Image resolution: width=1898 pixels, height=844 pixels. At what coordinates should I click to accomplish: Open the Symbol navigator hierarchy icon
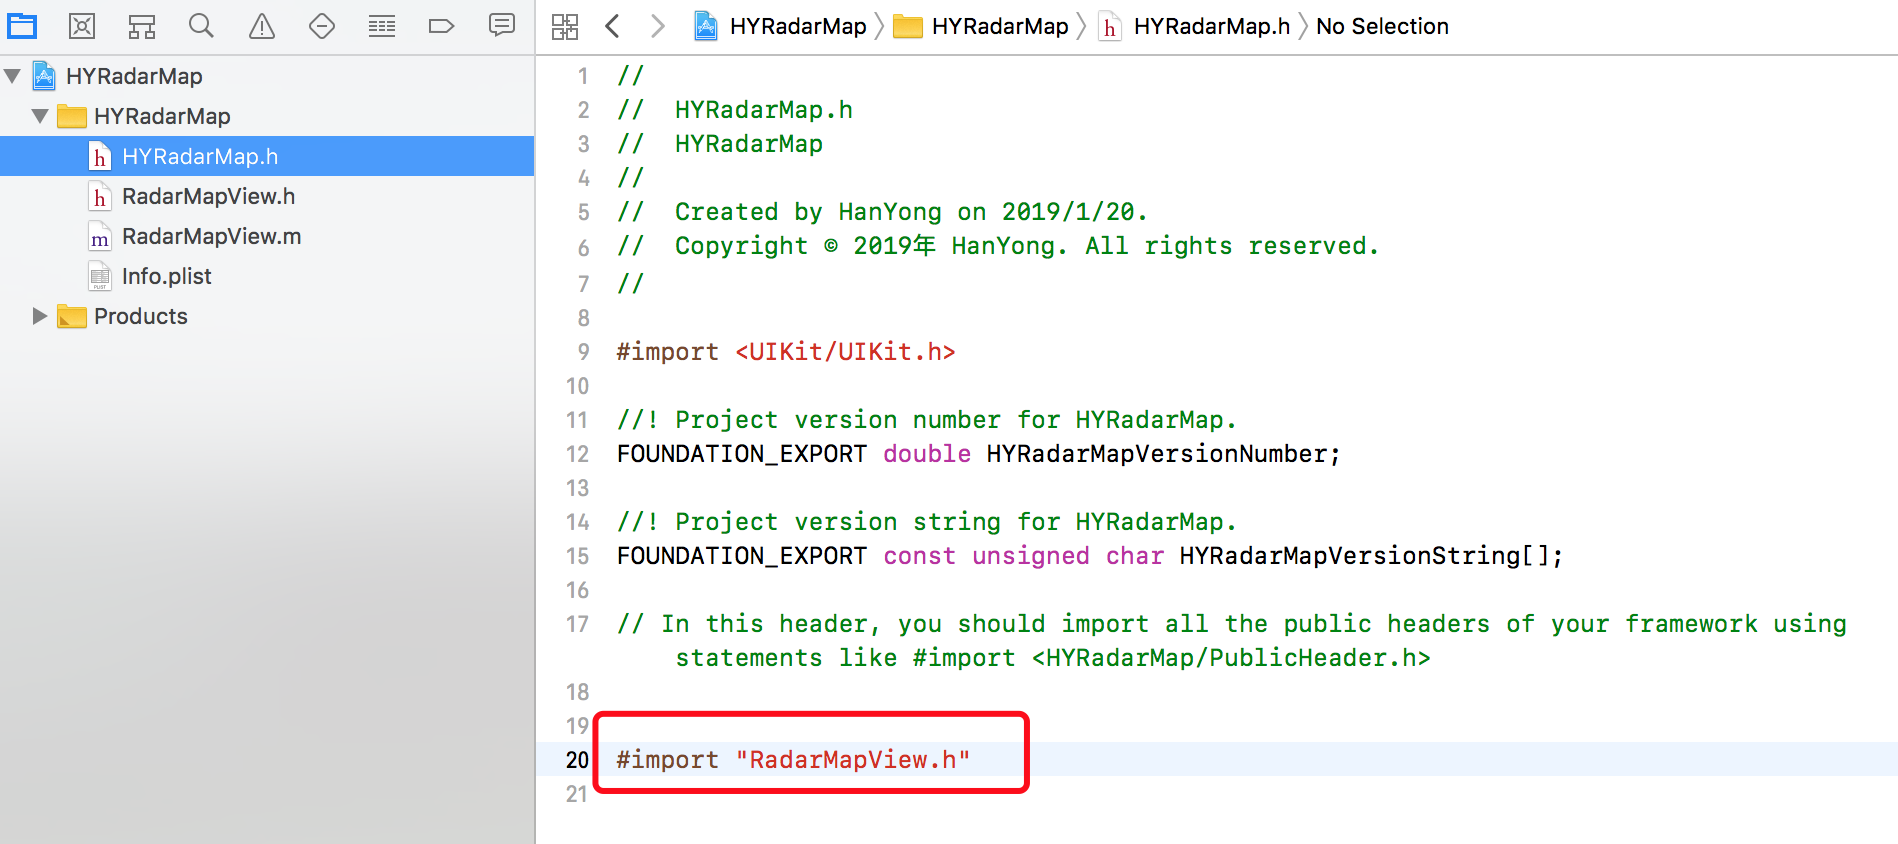(142, 26)
